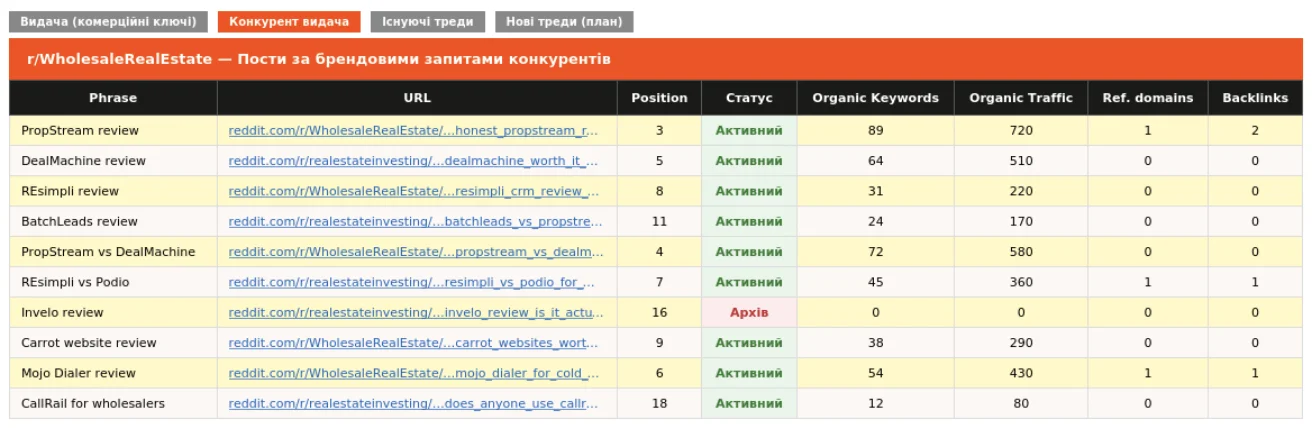Click Активний status in CallRail row
Image resolution: width=1314 pixels, height=428 pixels.
coord(749,403)
